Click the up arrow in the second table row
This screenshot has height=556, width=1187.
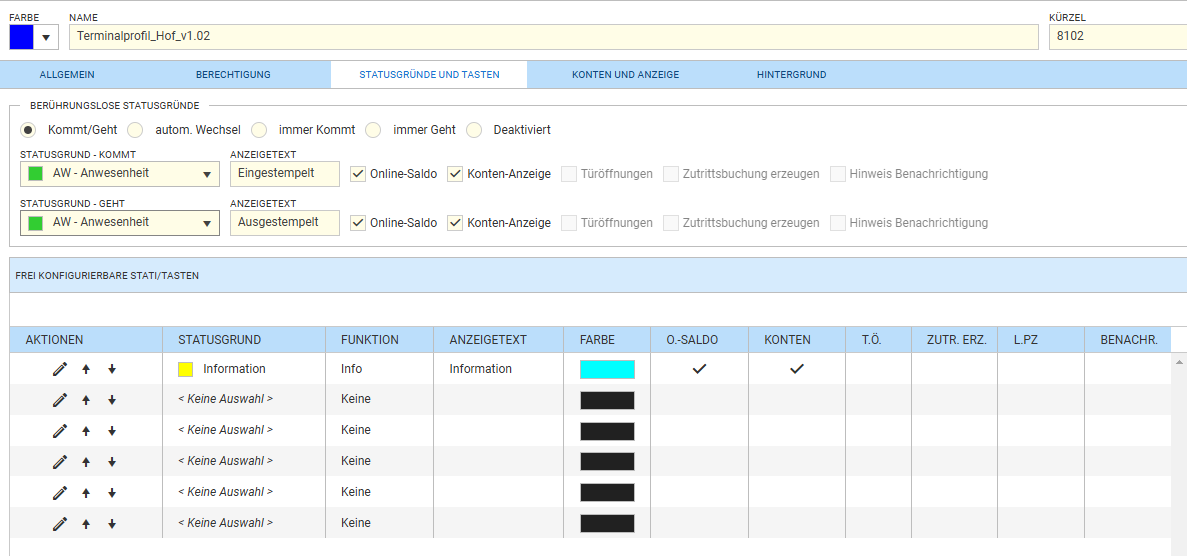click(x=86, y=400)
